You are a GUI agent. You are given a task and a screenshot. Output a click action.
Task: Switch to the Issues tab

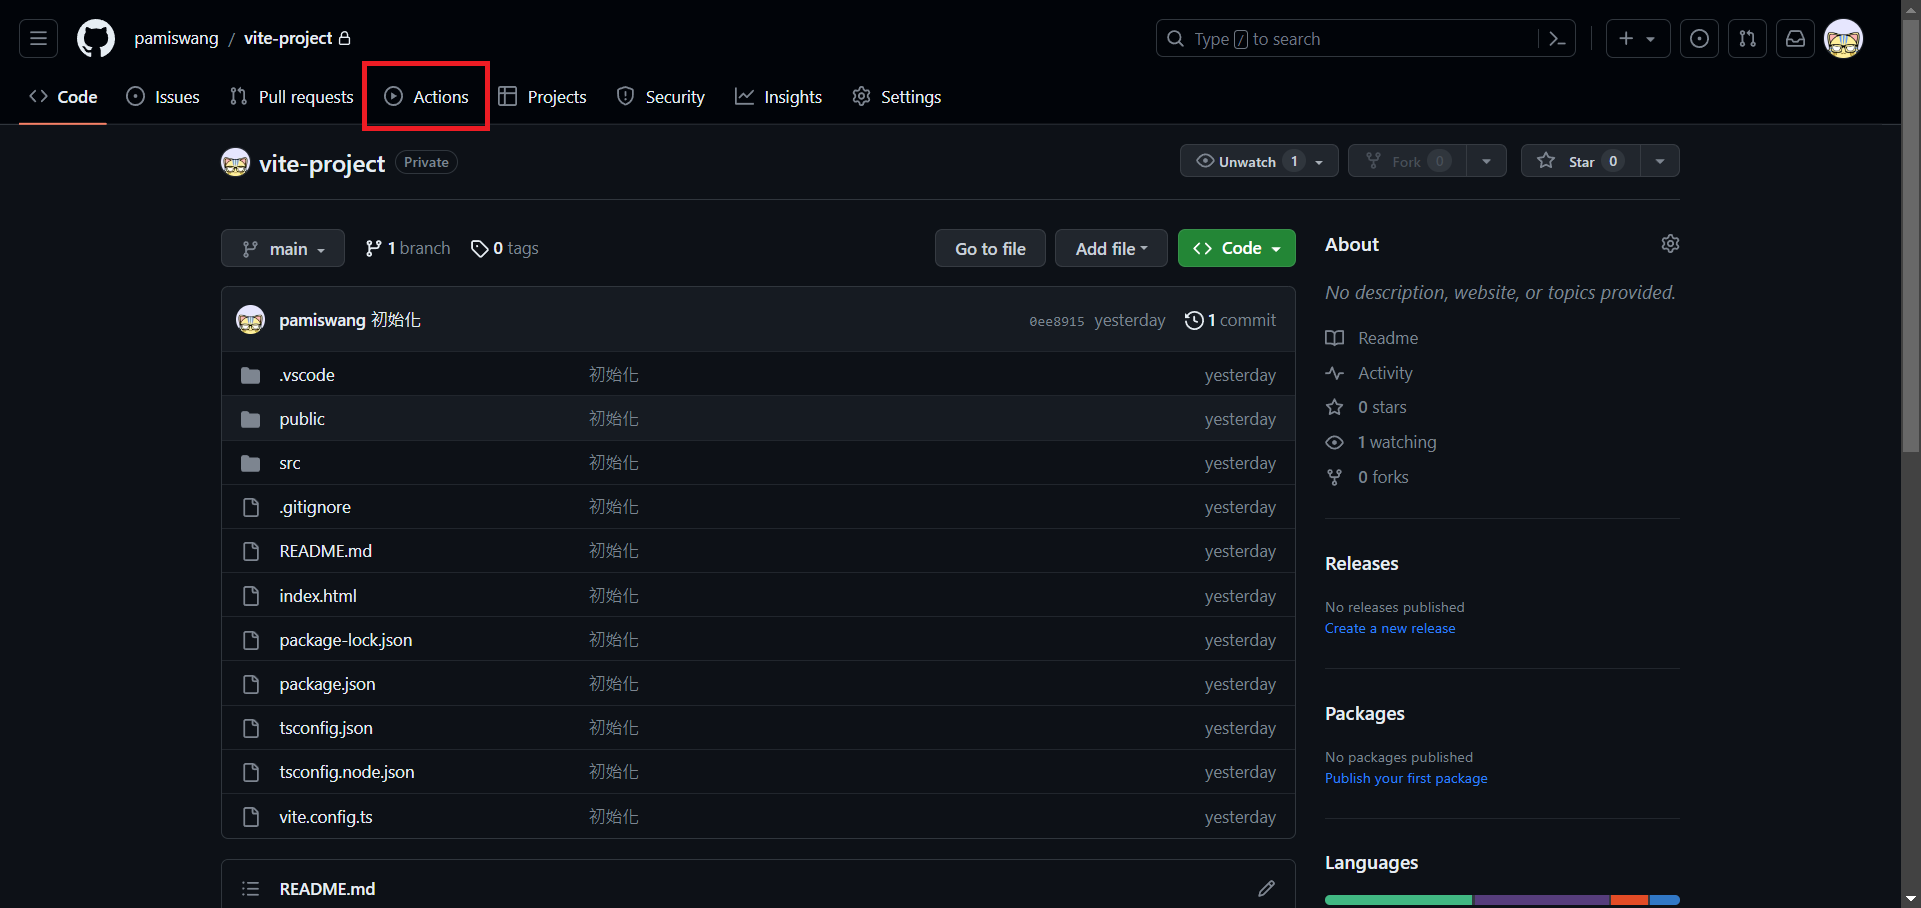tap(163, 97)
